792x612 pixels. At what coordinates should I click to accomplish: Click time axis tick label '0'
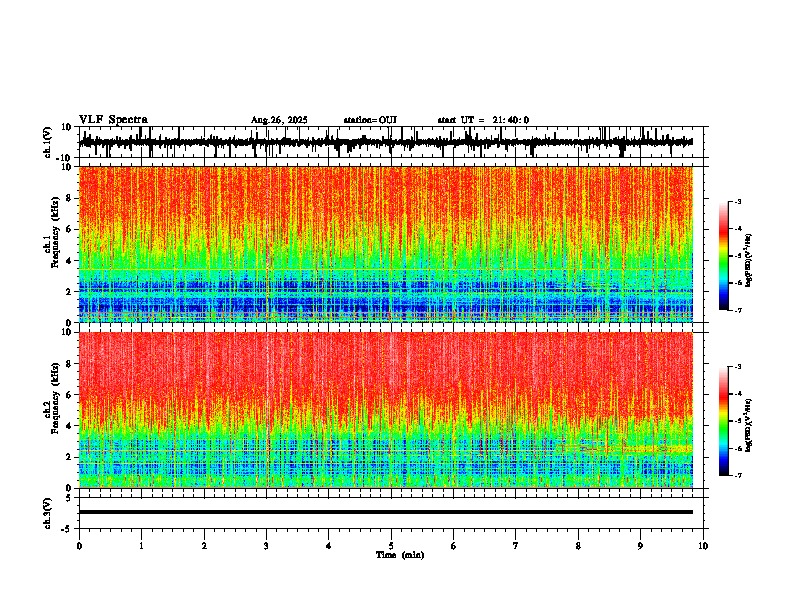79,546
